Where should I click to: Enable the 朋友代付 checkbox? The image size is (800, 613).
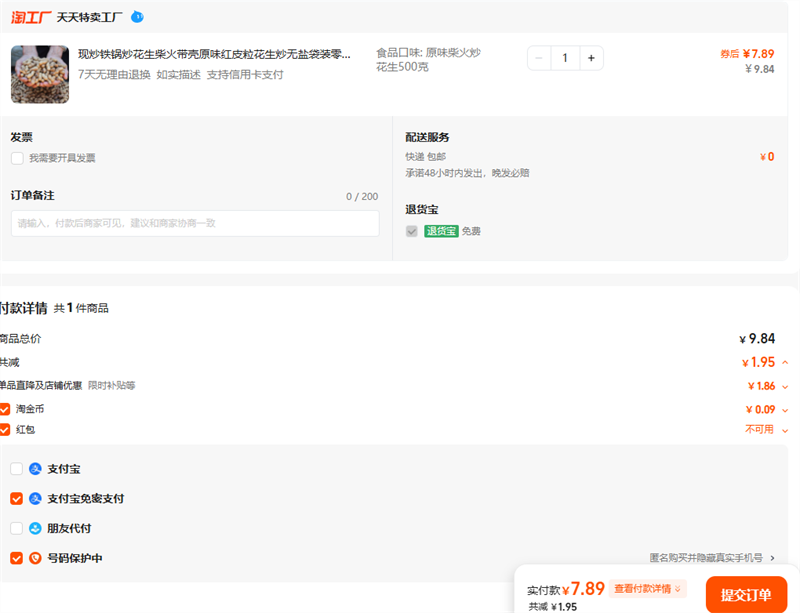[16, 528]
